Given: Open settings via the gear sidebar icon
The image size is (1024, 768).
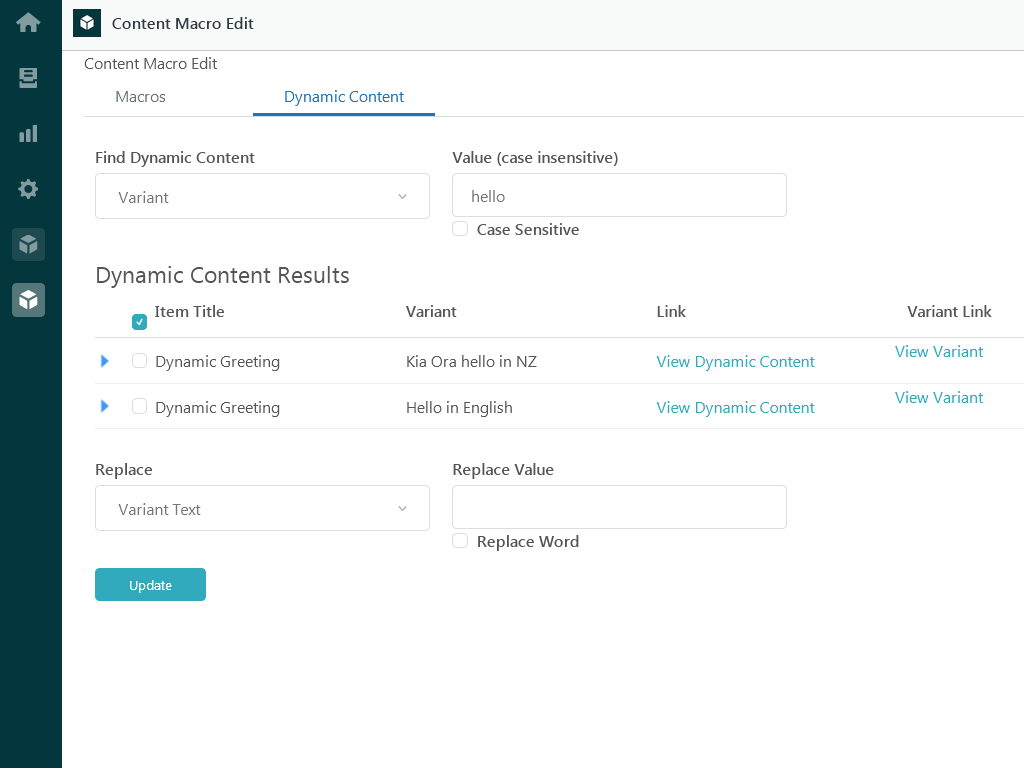Looking at the screenshot, I should click(x=28, y=189).
